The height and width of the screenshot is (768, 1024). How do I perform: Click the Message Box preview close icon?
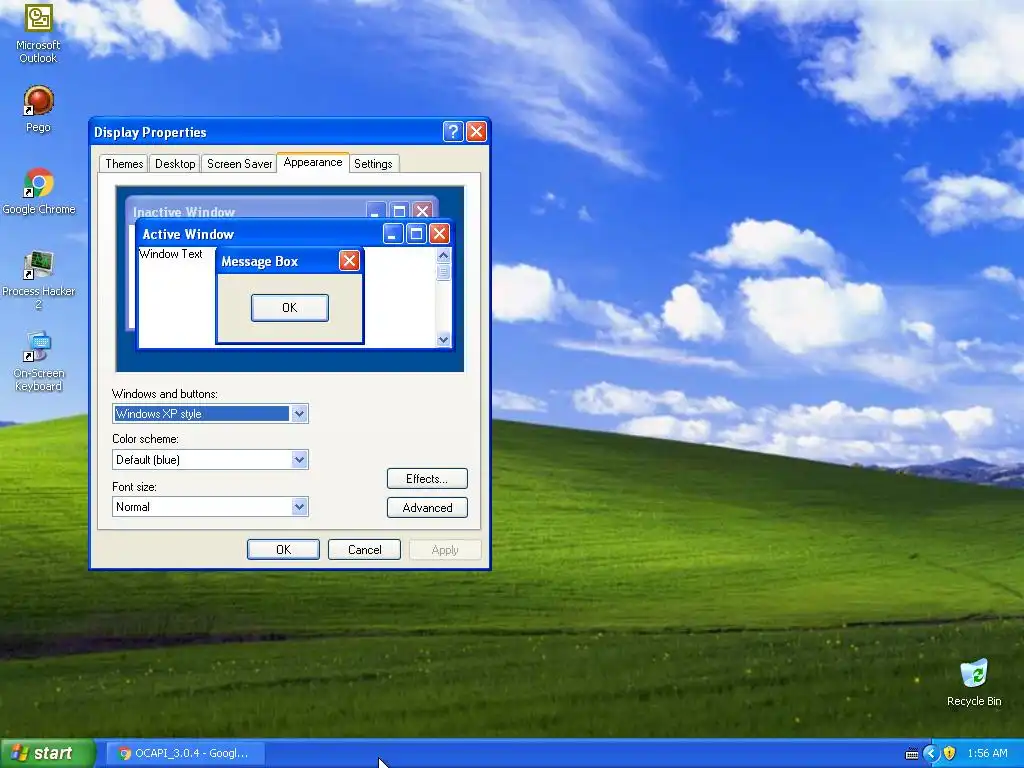point(349,261)
